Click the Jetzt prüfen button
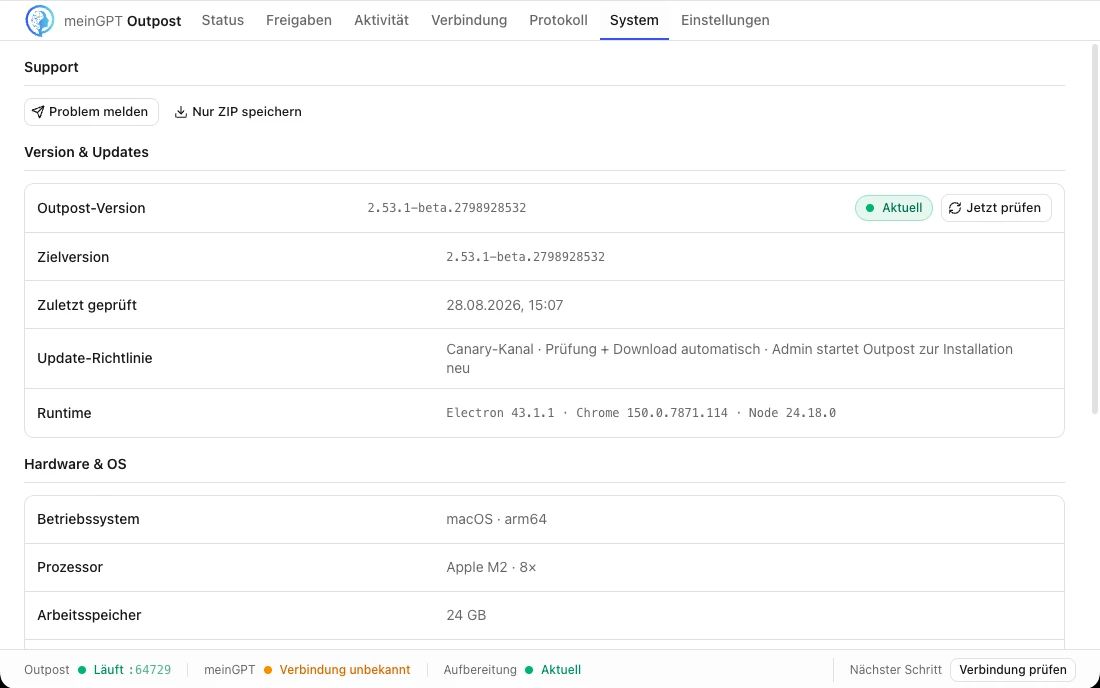Viewport: 1100px width, 688px height. coord(995,208)
